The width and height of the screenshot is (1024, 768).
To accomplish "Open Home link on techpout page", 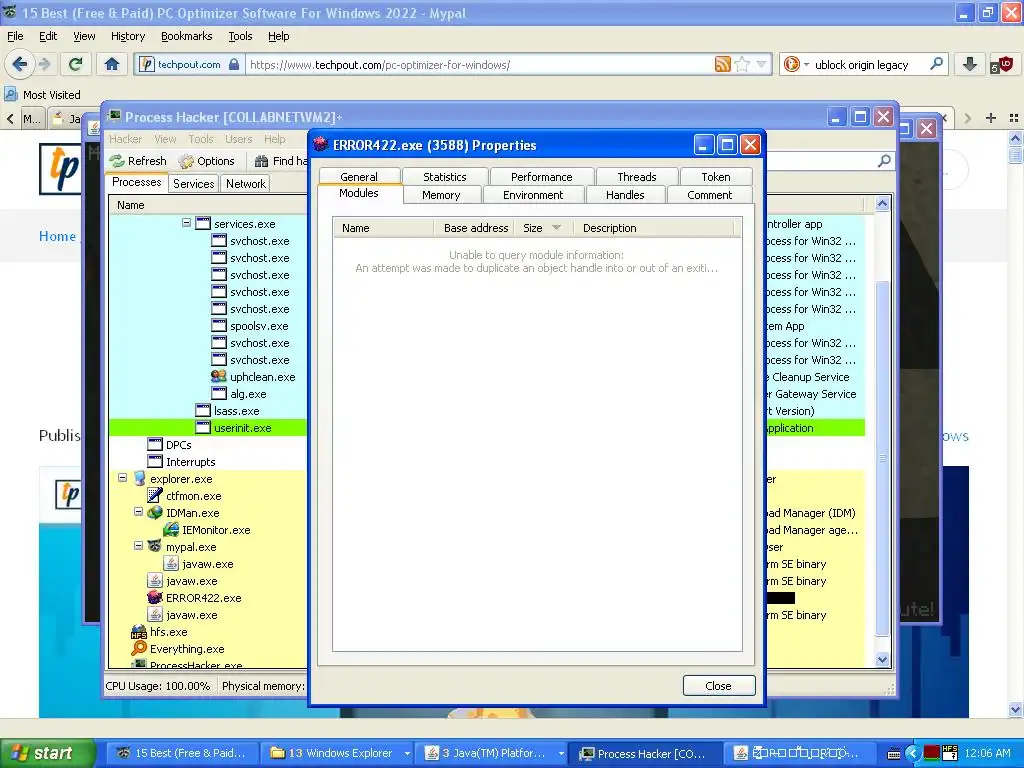I will 57,236.
